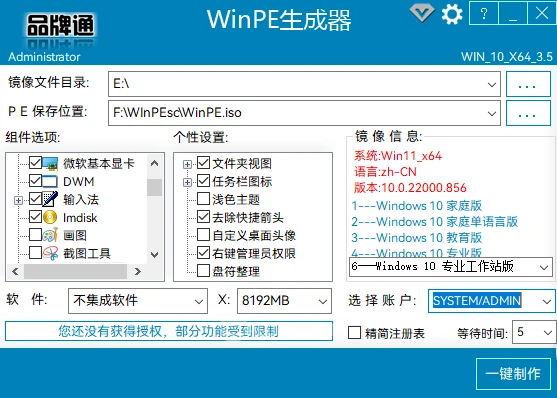
Task: Click the 您还没有获得授权 notice
Action: point(169,331)
